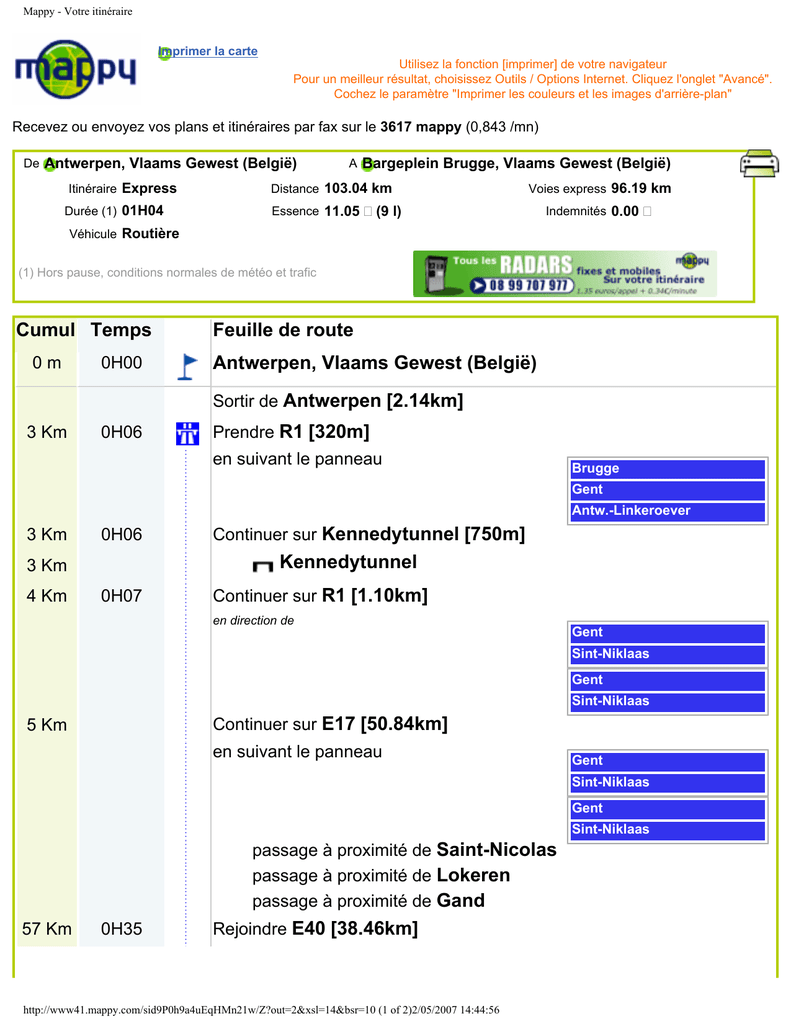Click the green A marker before Antwerpen
The height and width of the screenshot is (1024, 791).
[50, 164]
